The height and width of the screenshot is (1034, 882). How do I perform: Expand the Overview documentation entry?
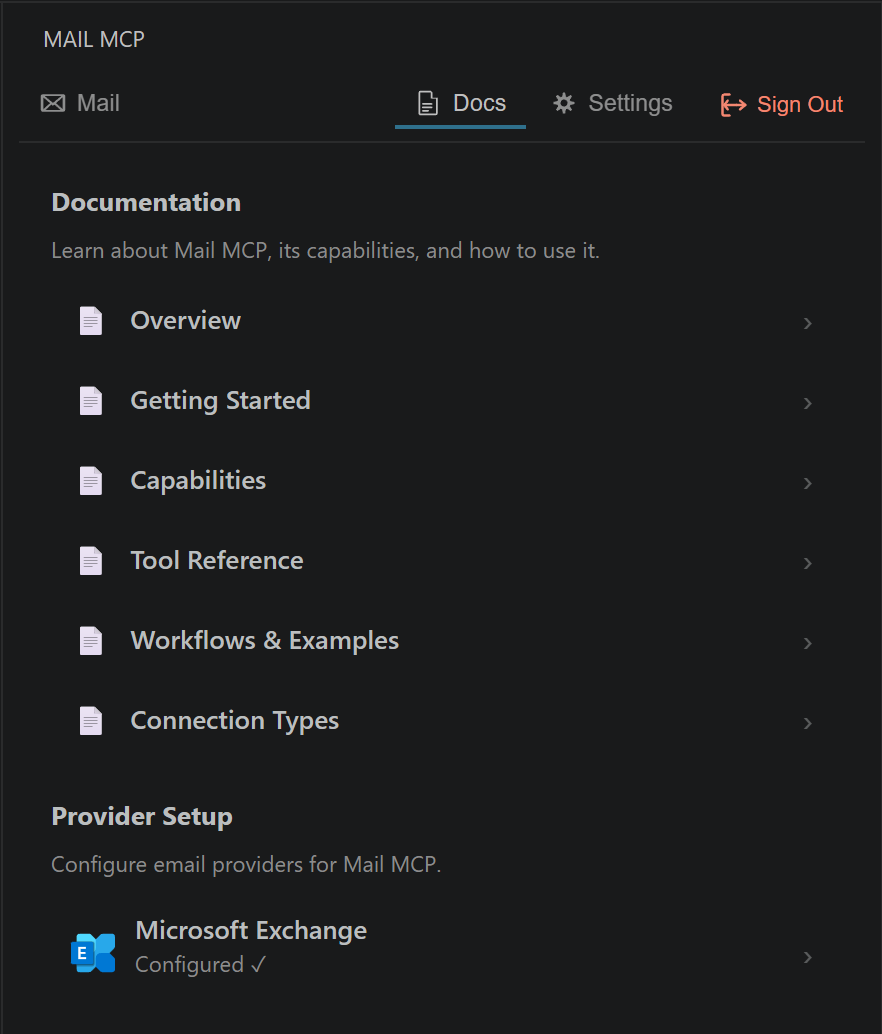pyautogui.click(x=807, y=323)
